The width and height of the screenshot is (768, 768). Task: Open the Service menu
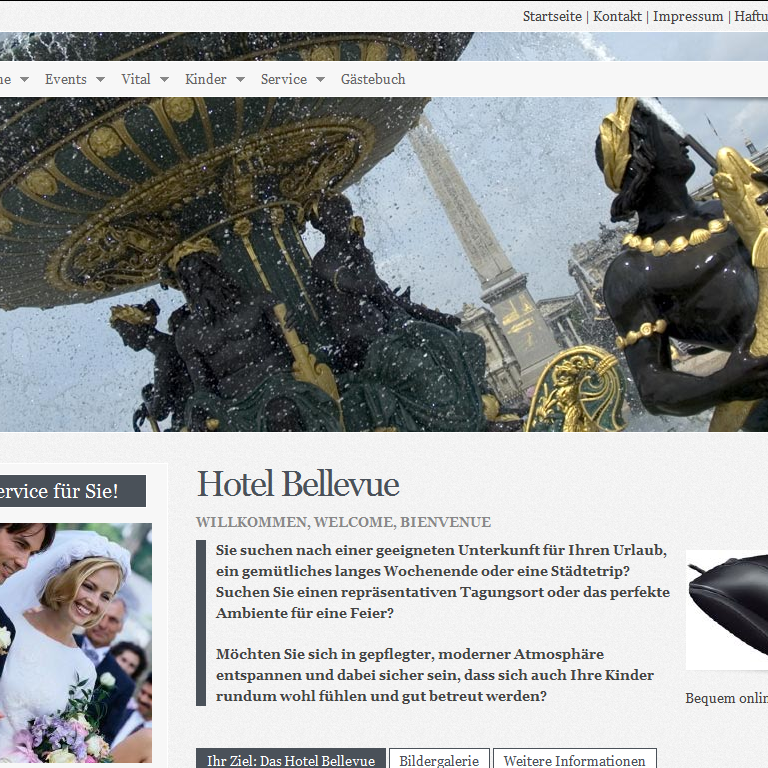[284, 79]
